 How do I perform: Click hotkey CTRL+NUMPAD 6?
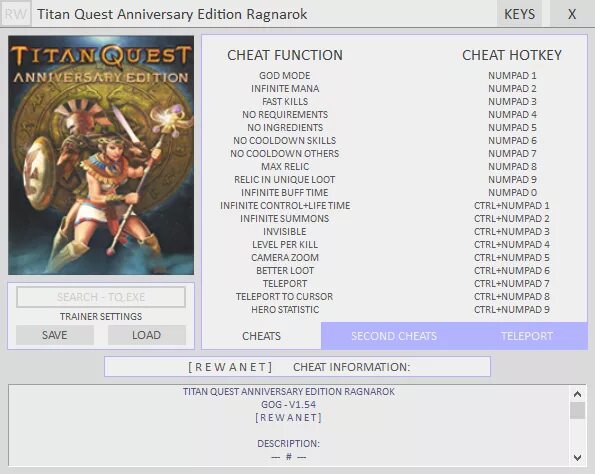coord(512,270)
